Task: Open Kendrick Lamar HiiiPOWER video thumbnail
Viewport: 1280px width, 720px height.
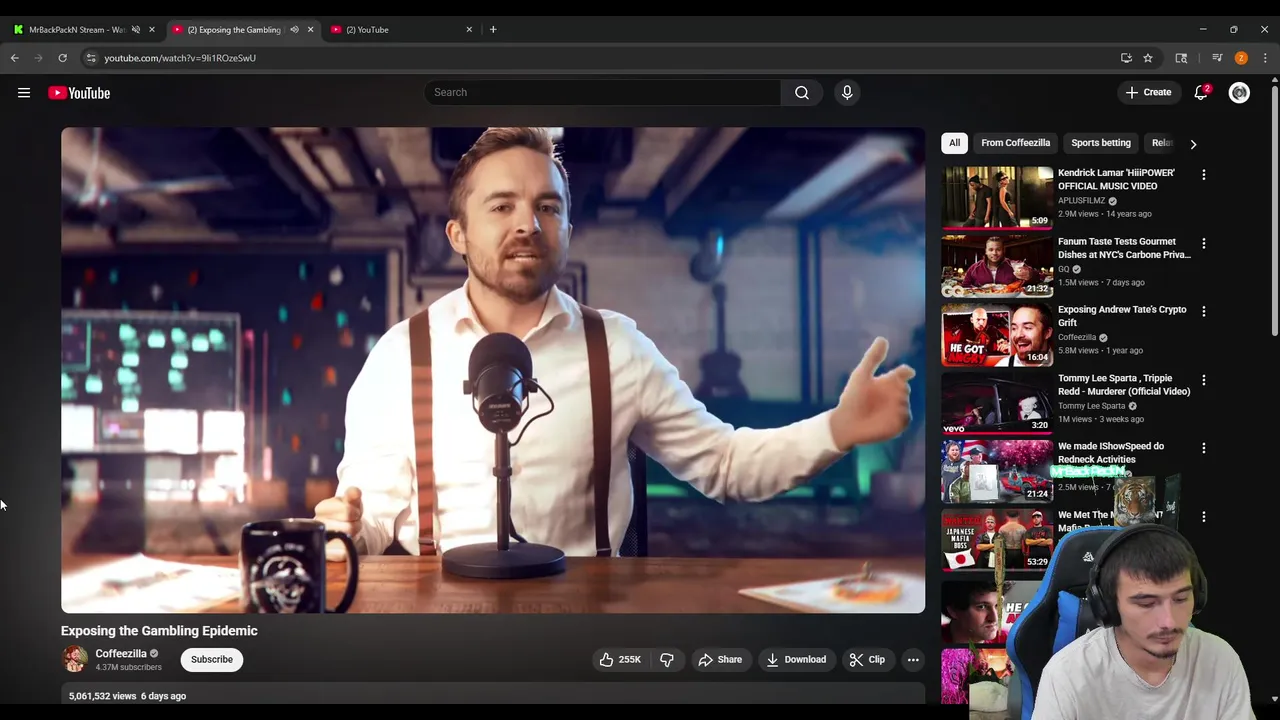Action: pyautogui.click(x=997, y=197)
